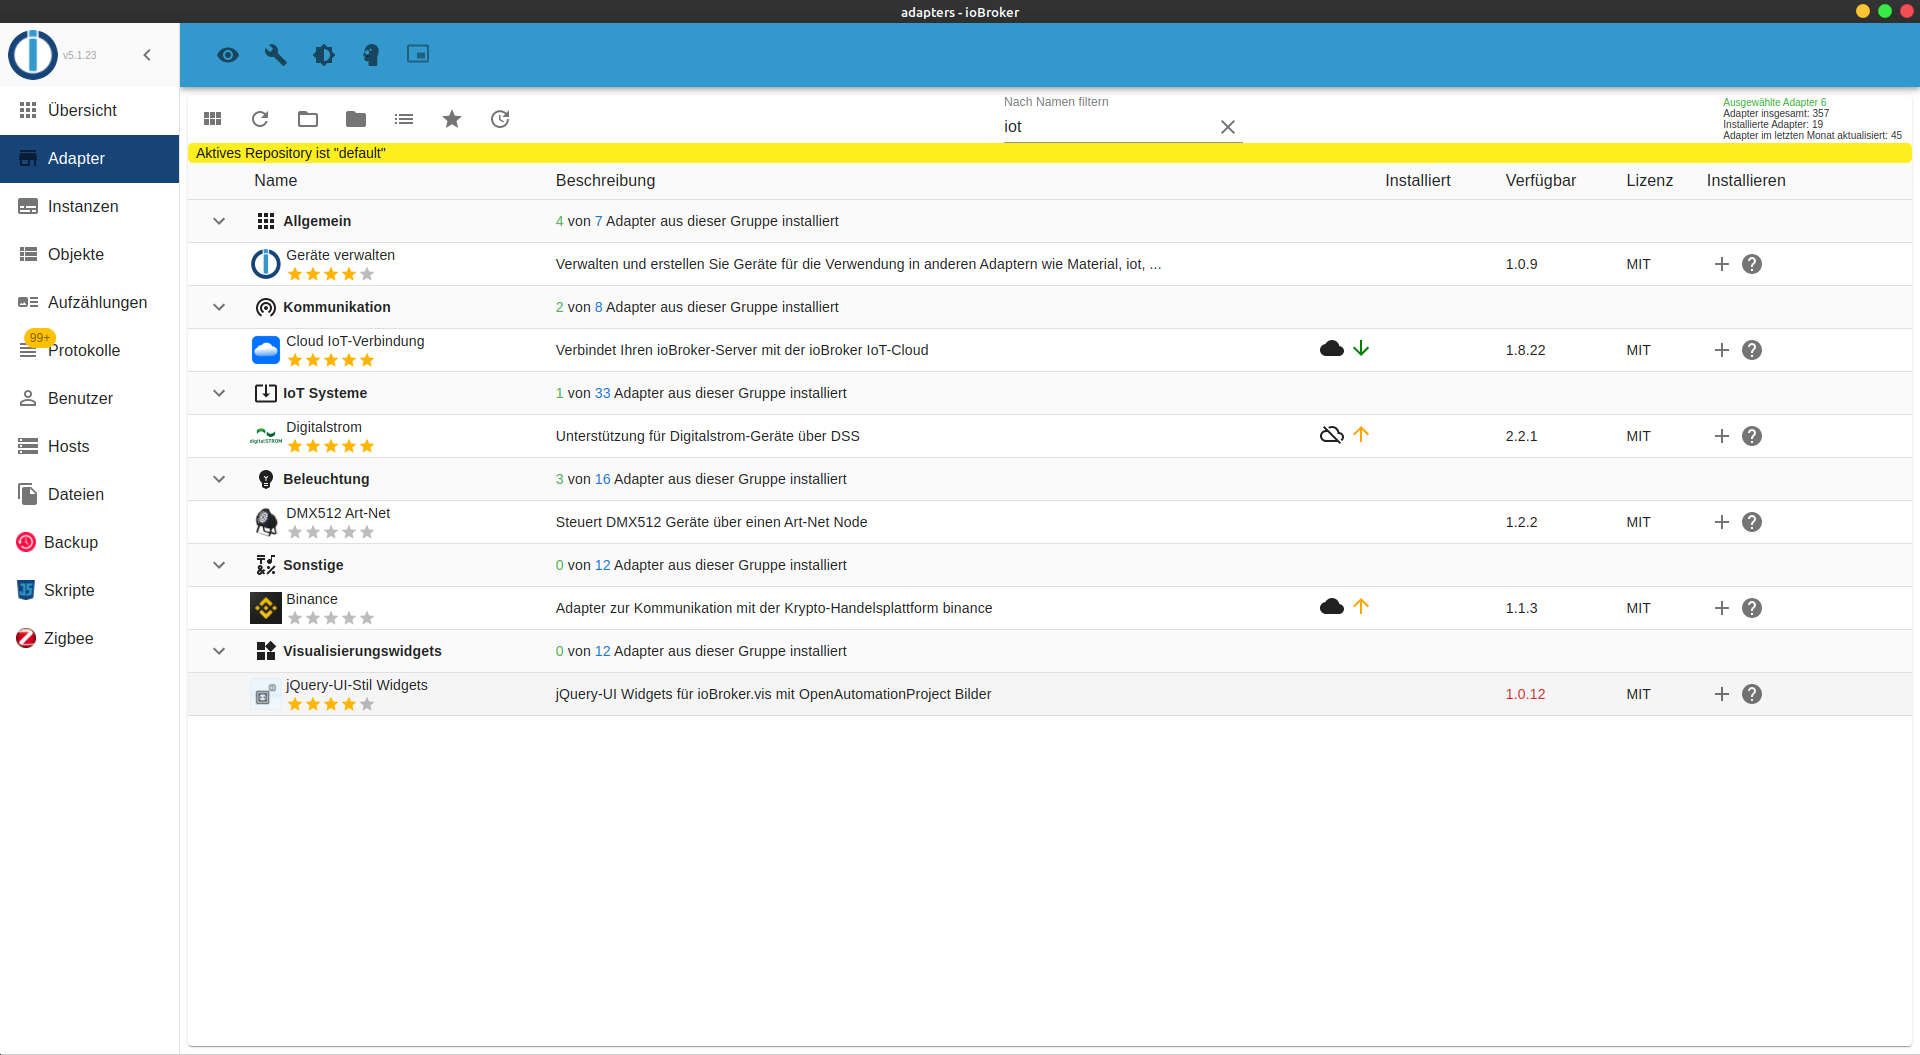Switch adapter list to tile view

(212, 119)
